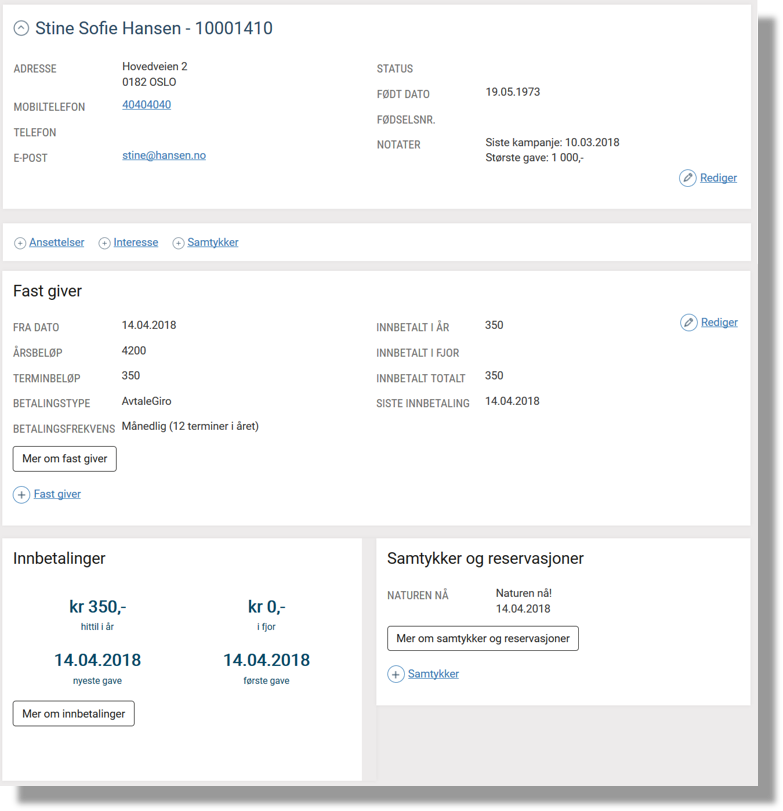Select birth date 19.05.1973
The height and width of the screenshot is (811, 783).
click(513, 92)
